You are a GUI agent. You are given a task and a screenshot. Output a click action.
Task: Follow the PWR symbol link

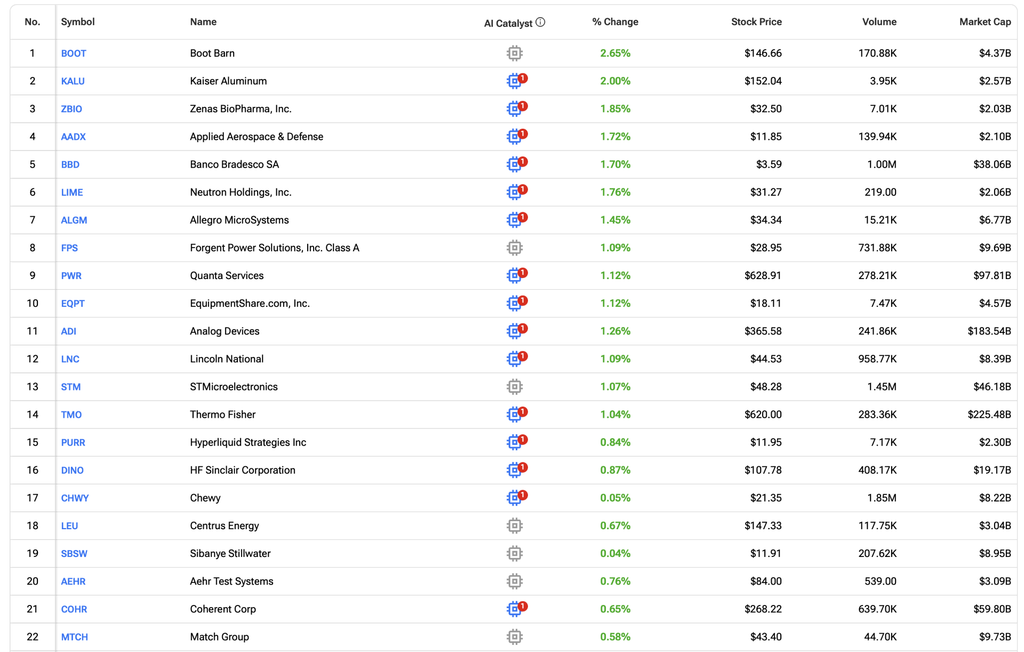71,276
